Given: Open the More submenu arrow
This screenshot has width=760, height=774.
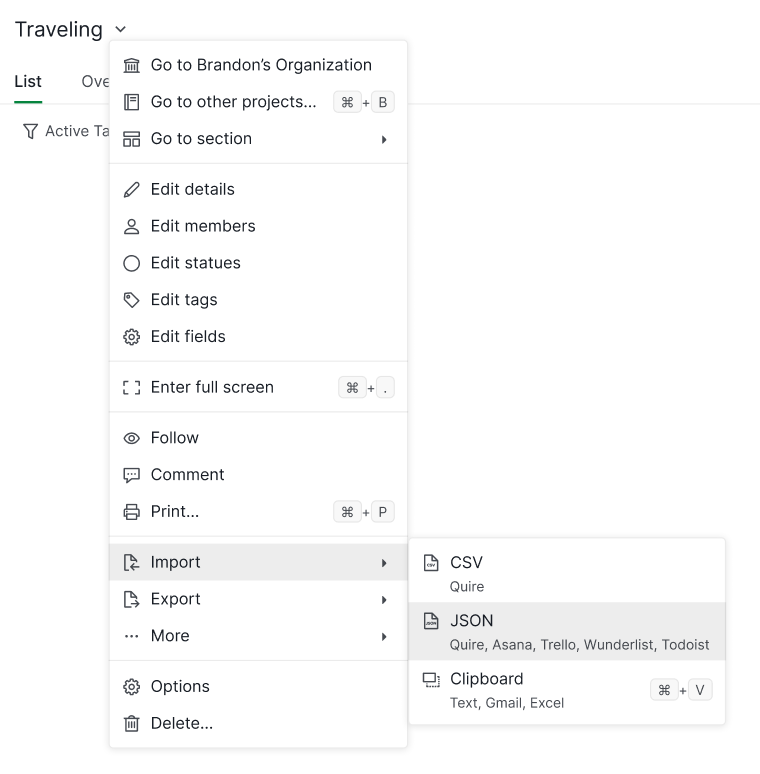Looking at the screenshot, I should coord(384,637).
